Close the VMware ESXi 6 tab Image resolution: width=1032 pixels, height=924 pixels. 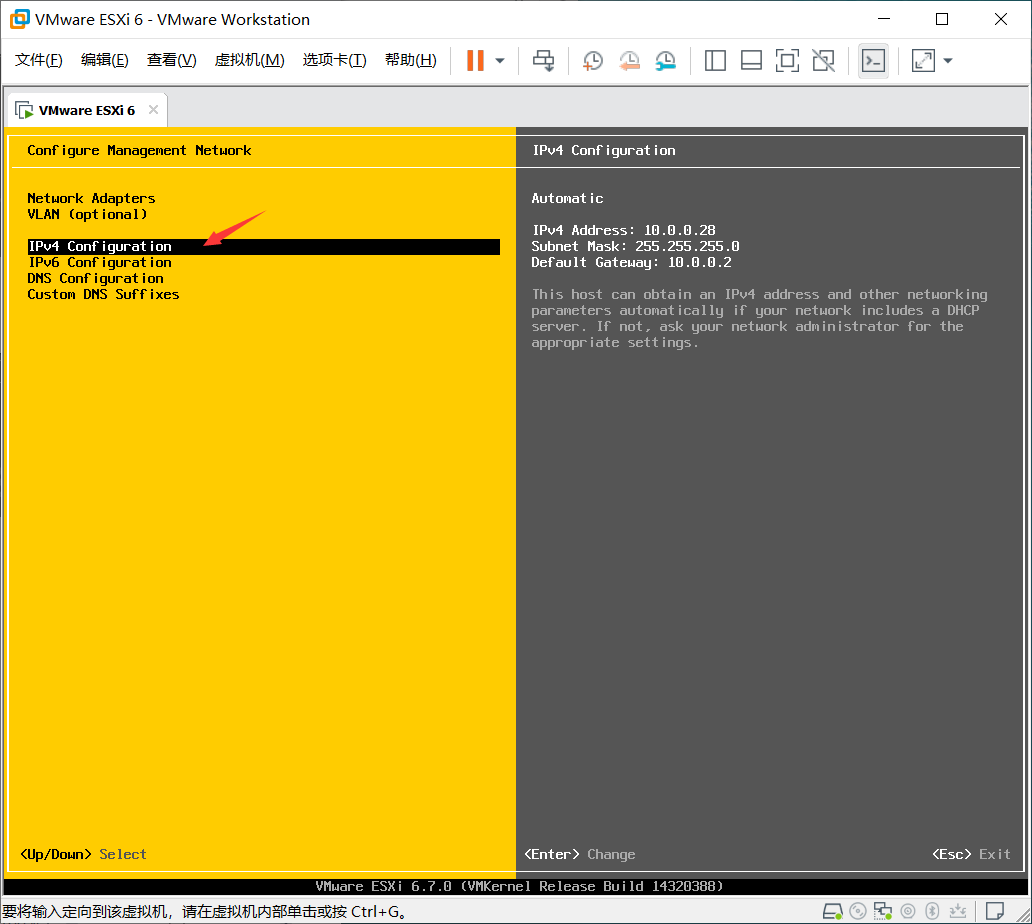pos(153,109)
